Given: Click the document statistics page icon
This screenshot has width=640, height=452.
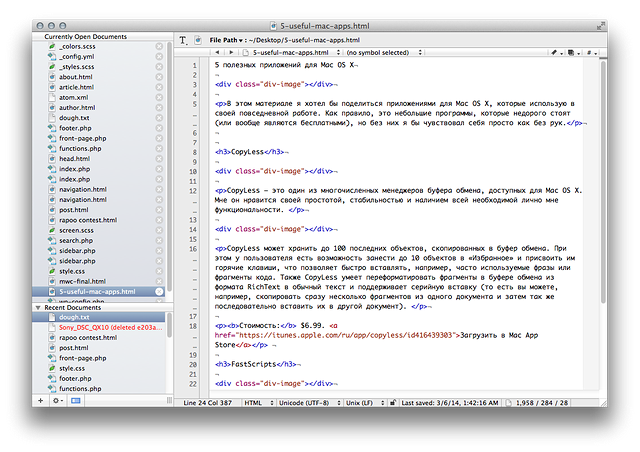Looking at the screenshot, I should click(x=509, y=403).
